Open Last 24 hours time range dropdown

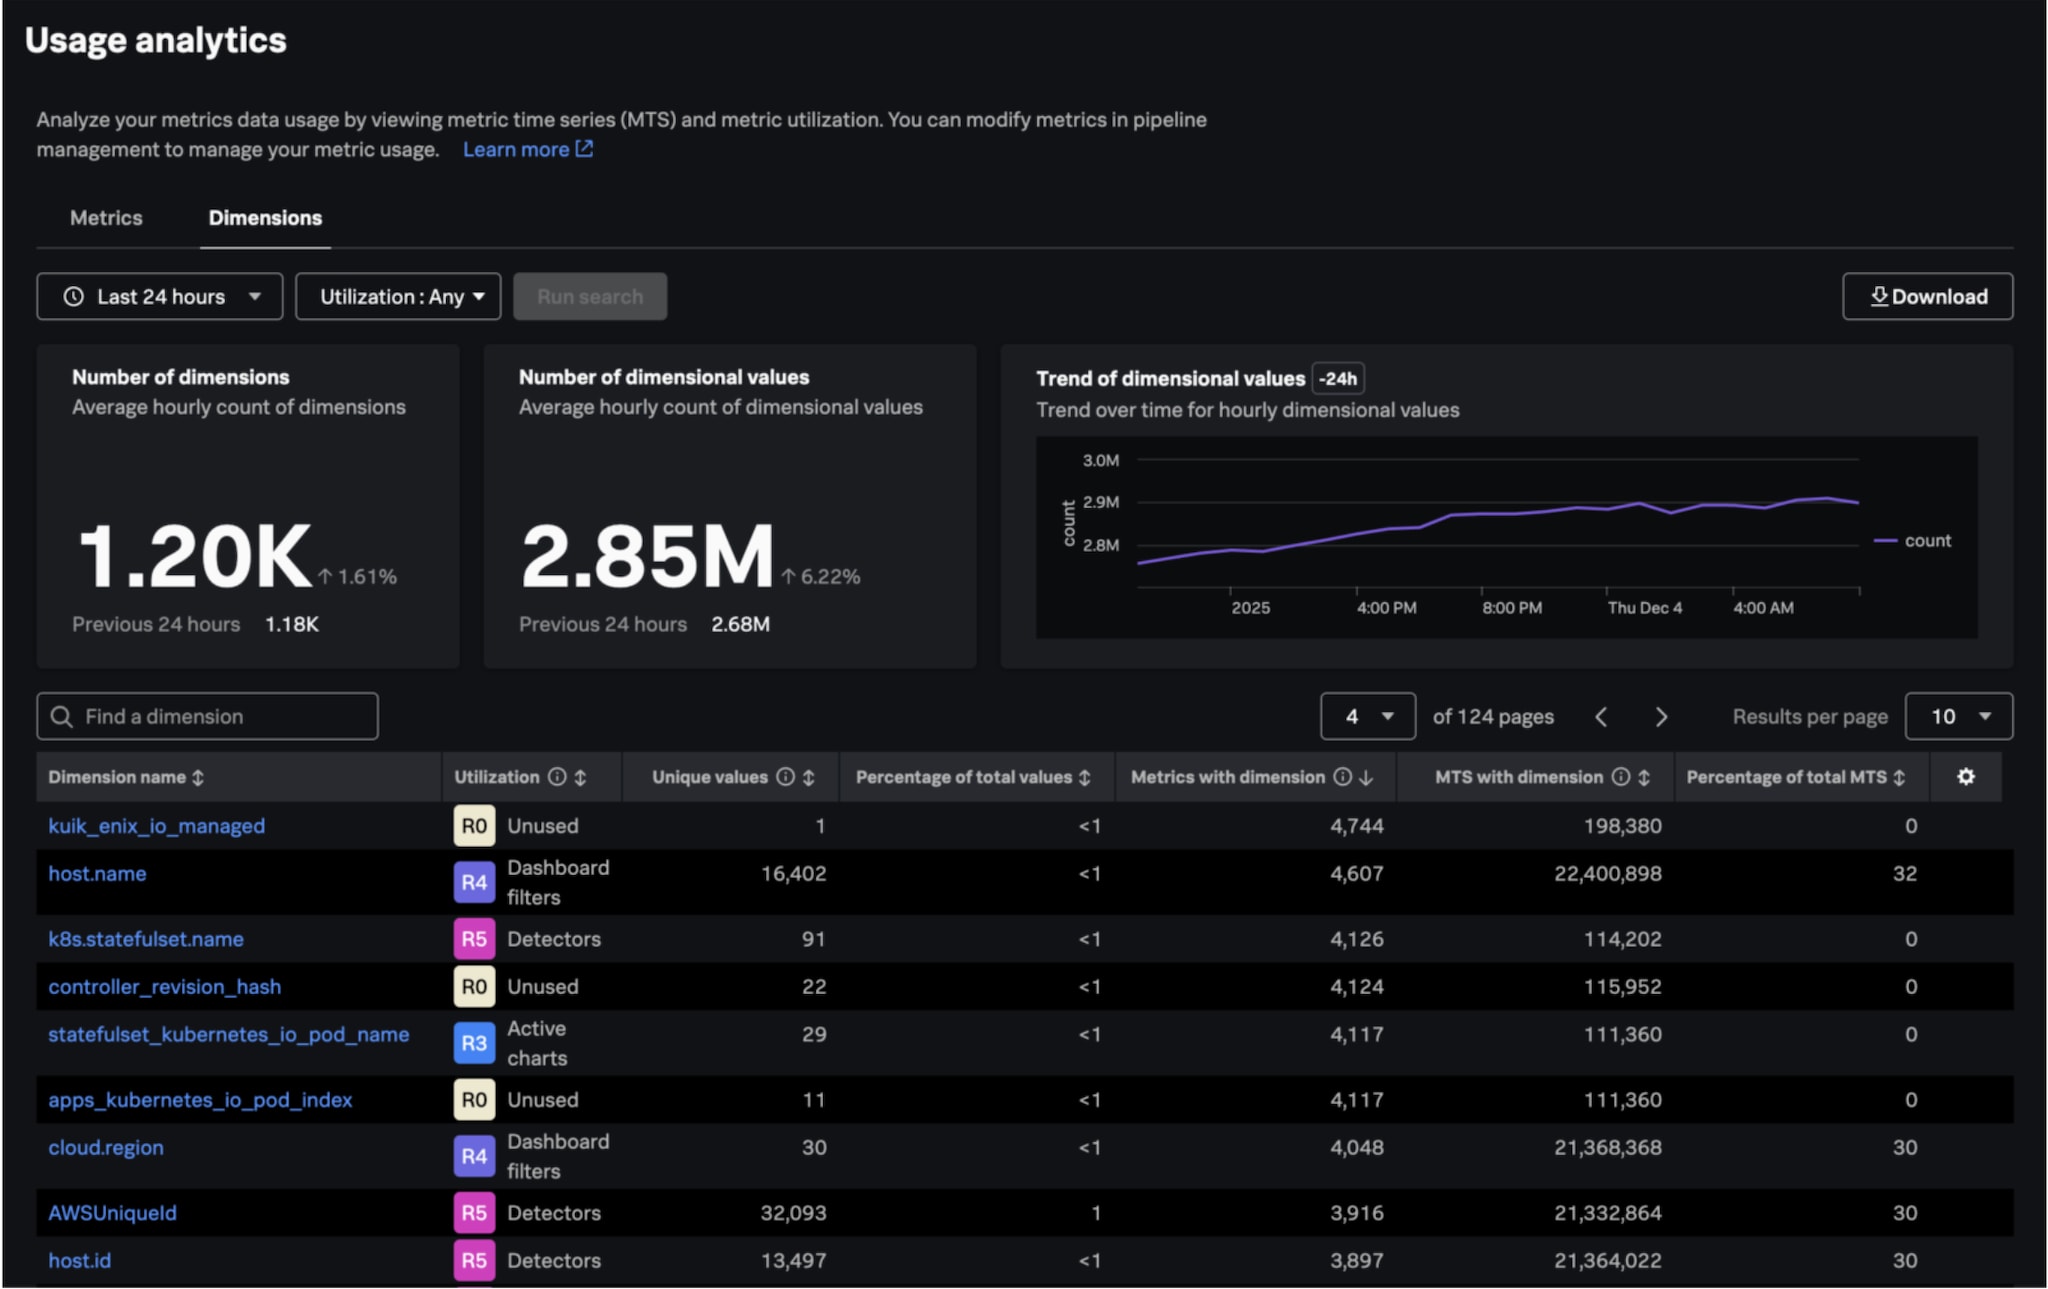pos(160,297)
